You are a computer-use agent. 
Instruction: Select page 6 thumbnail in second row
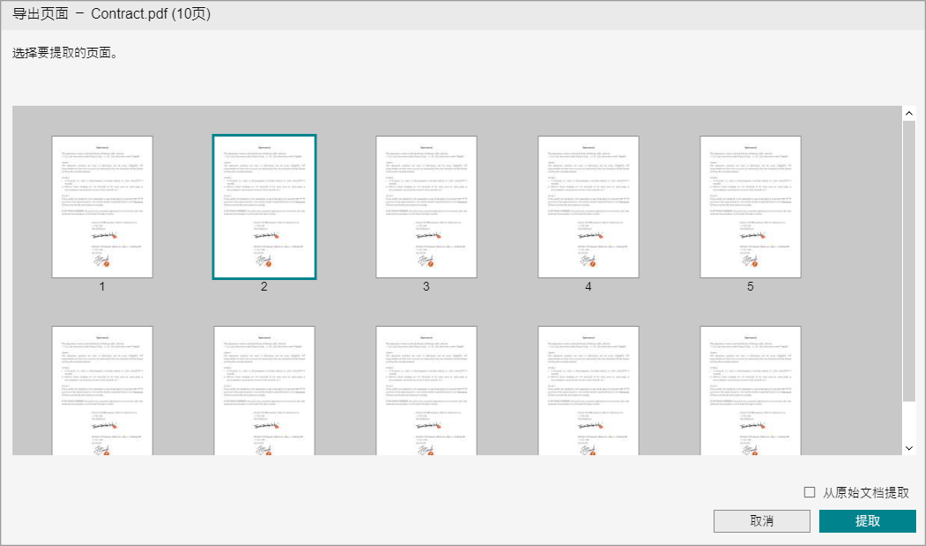tap(102, 390)
